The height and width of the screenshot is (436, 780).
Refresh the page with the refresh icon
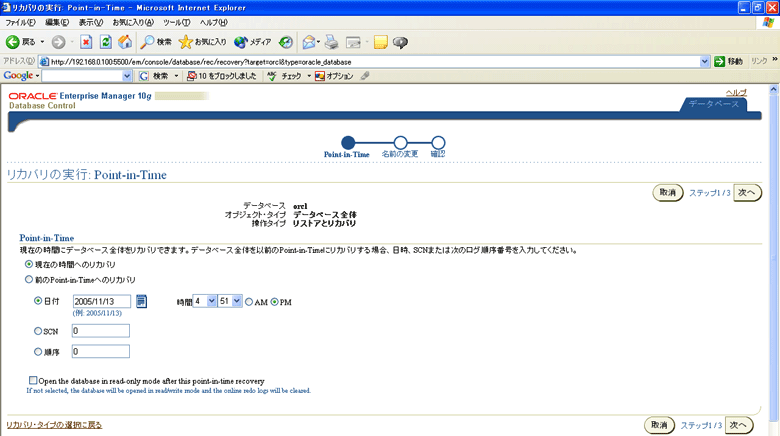pos(105,42)
